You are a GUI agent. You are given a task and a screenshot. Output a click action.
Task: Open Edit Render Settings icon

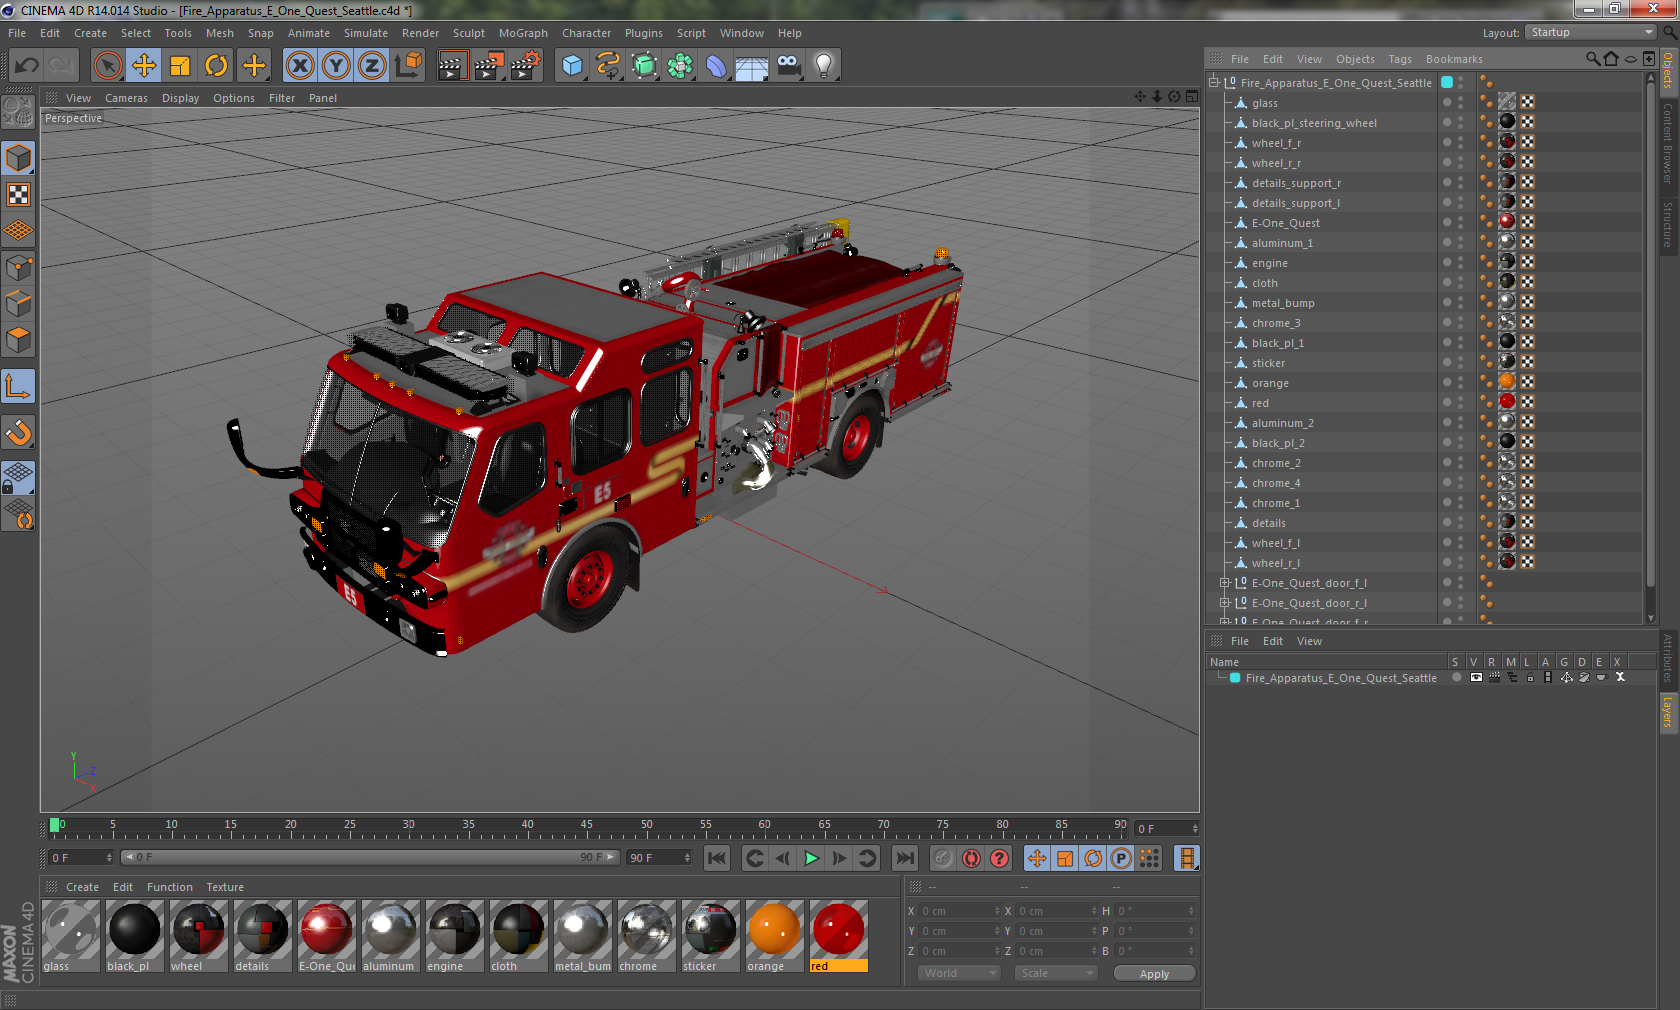(x=526, y=66)
